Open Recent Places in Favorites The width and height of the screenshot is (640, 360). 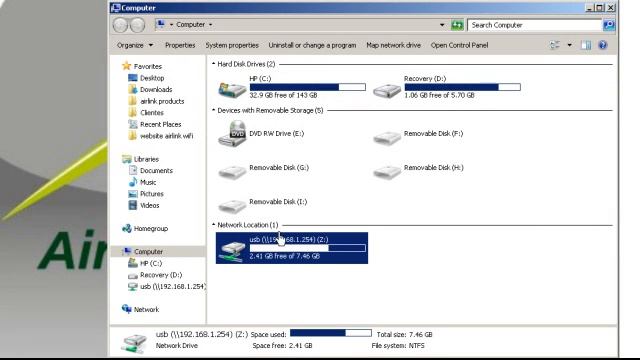coord(160,124)
